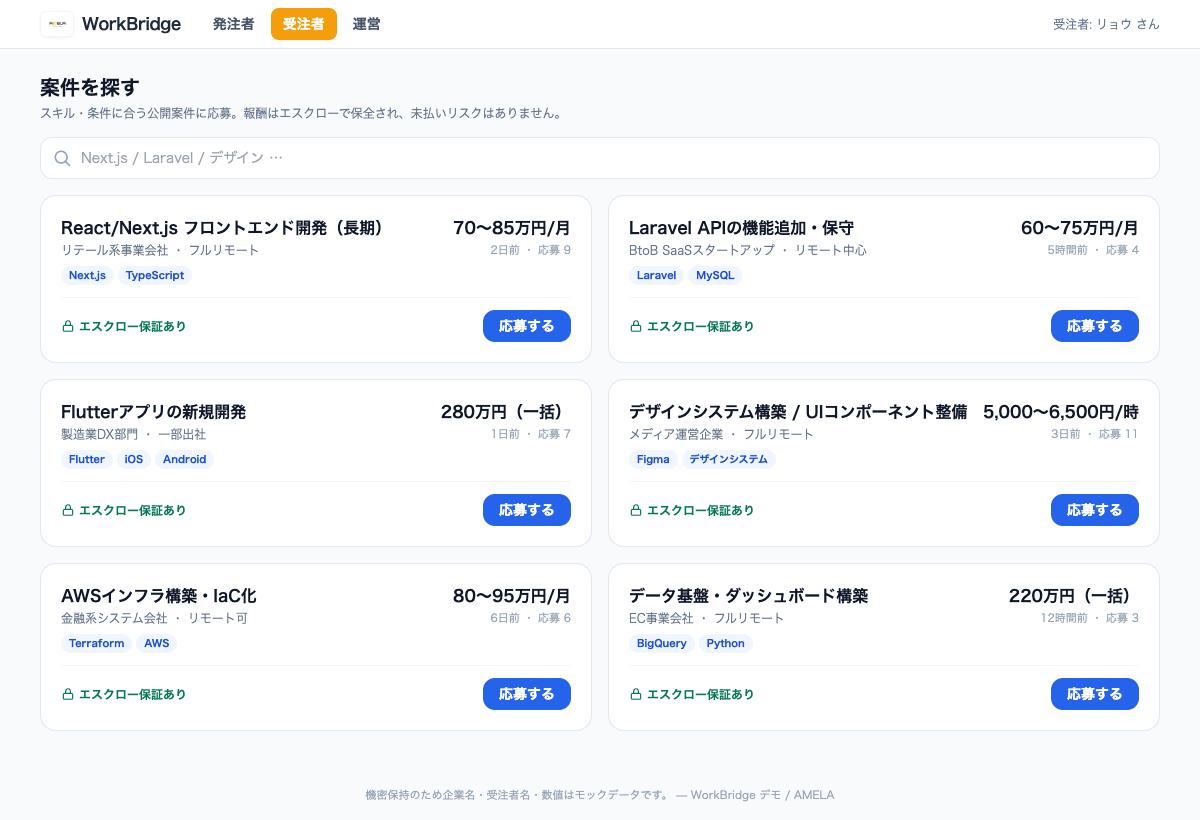Click 受注者: リョウ さん user label
Screen dimensions: 1200x820
pyautogui.click(x=1106, y=24)
